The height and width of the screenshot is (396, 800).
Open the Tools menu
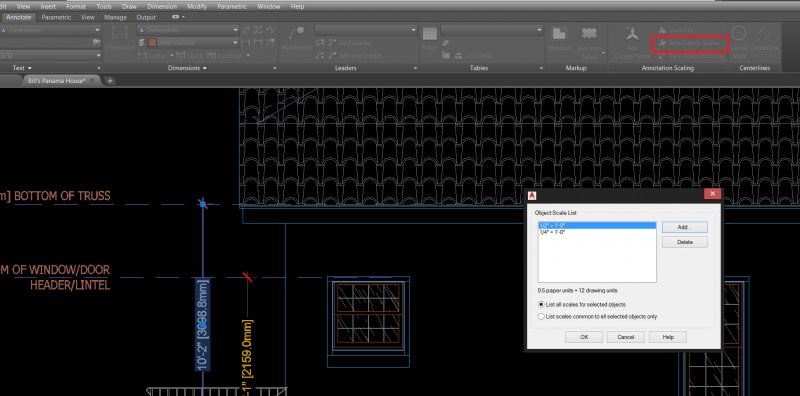(x=104, y=7)
